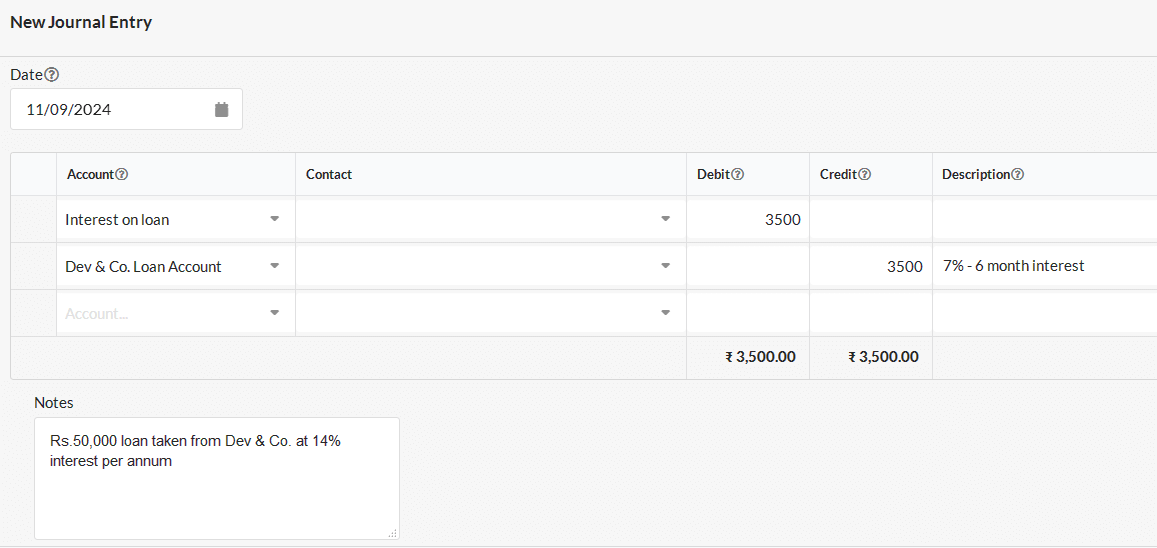The height and width of the screenshot is (548, 1157).
Task: Show help for the Debit column
Action: 738,174
